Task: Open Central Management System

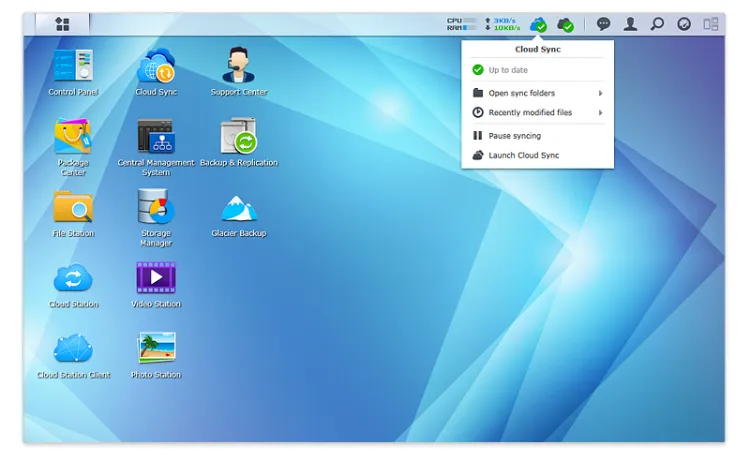Action: pos(156,137)
